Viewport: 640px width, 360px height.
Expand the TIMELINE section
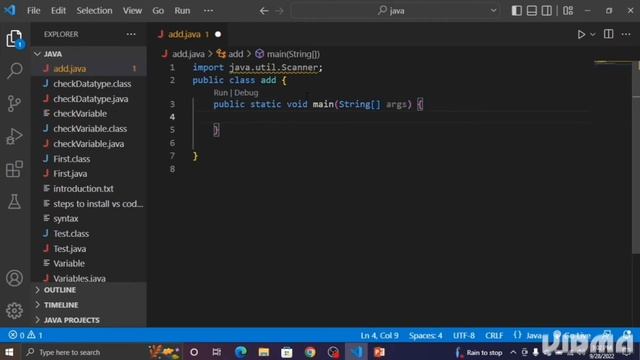[89, 305]
